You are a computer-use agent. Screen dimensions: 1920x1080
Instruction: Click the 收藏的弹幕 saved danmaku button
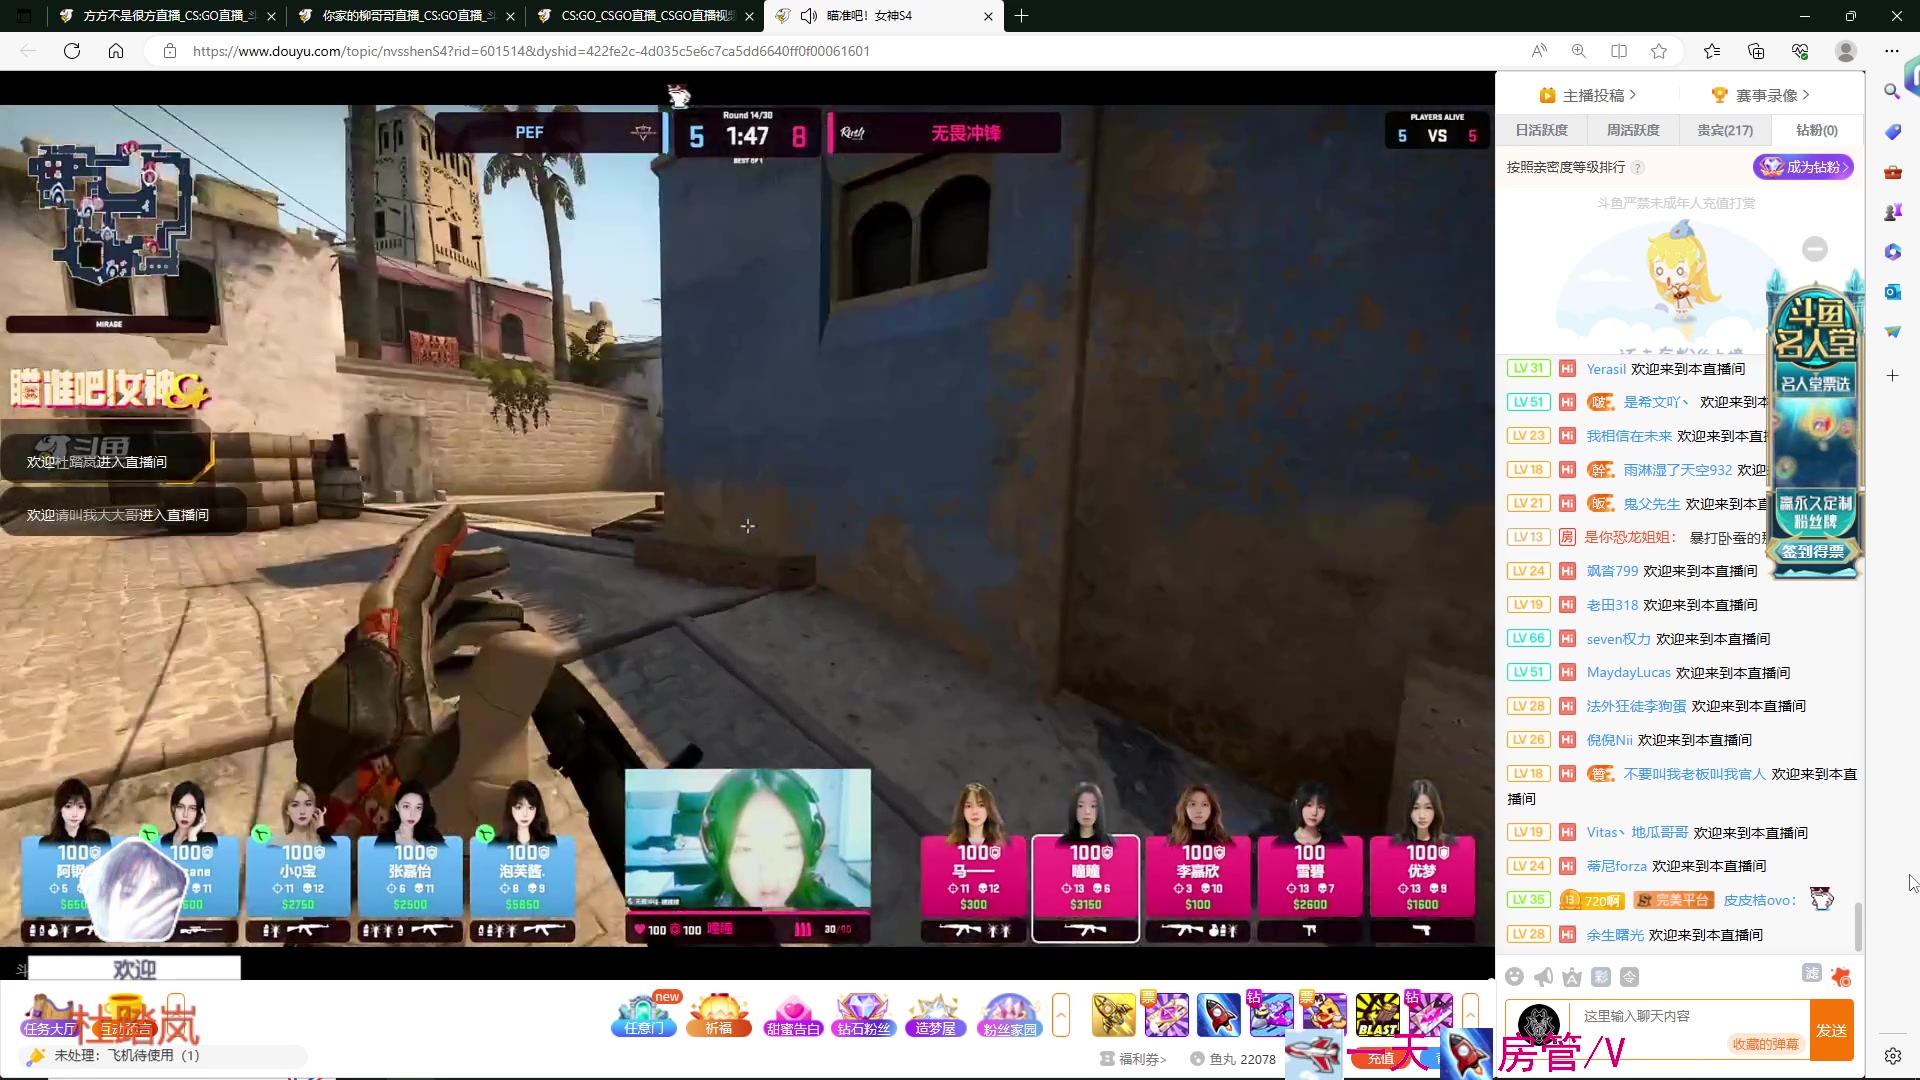tap(1765, 1044)
